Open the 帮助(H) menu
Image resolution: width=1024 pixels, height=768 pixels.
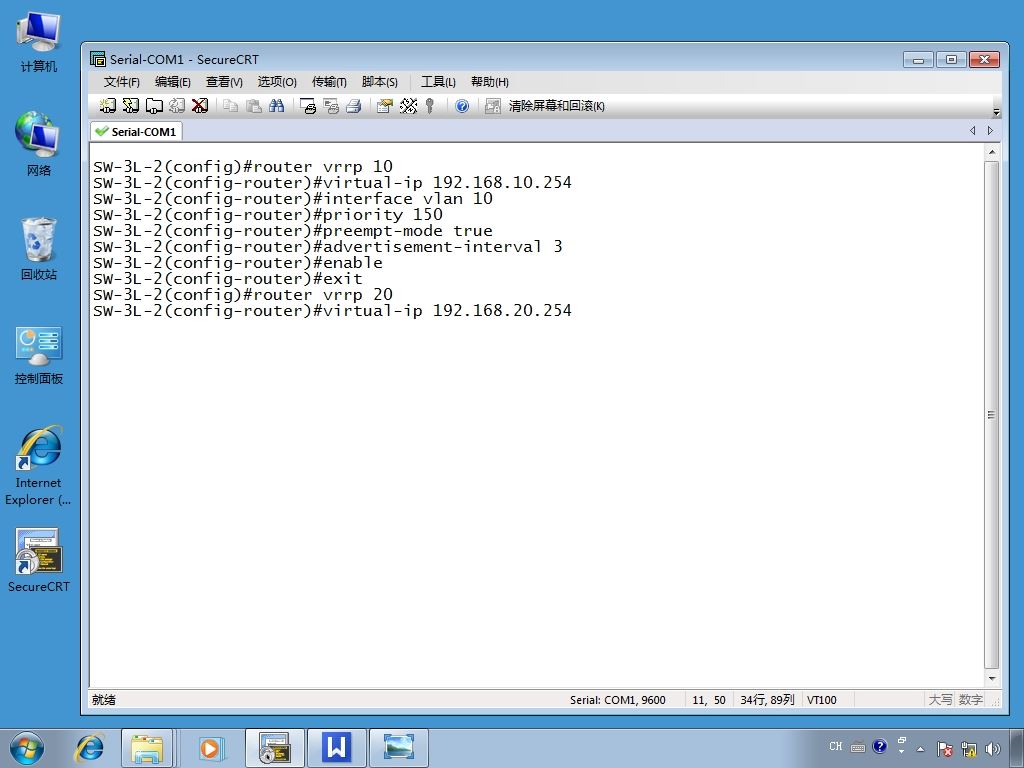coord(490,82)
